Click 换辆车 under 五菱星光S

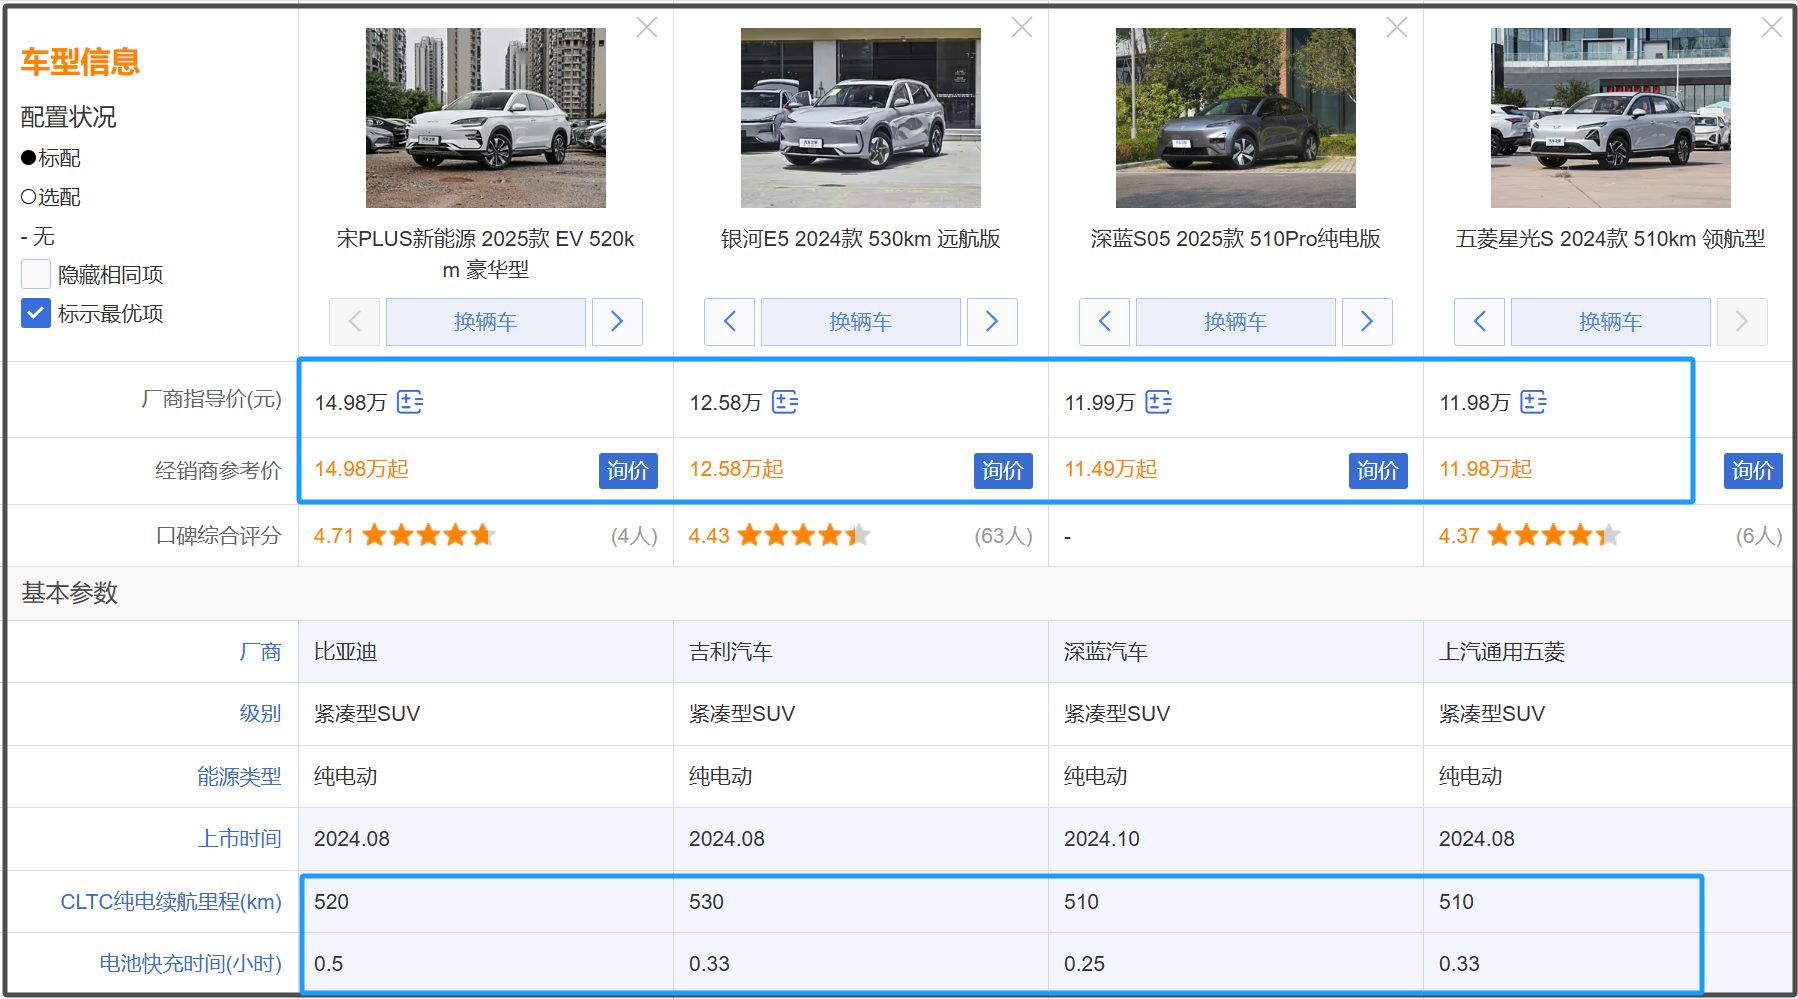pos(1611,322)
